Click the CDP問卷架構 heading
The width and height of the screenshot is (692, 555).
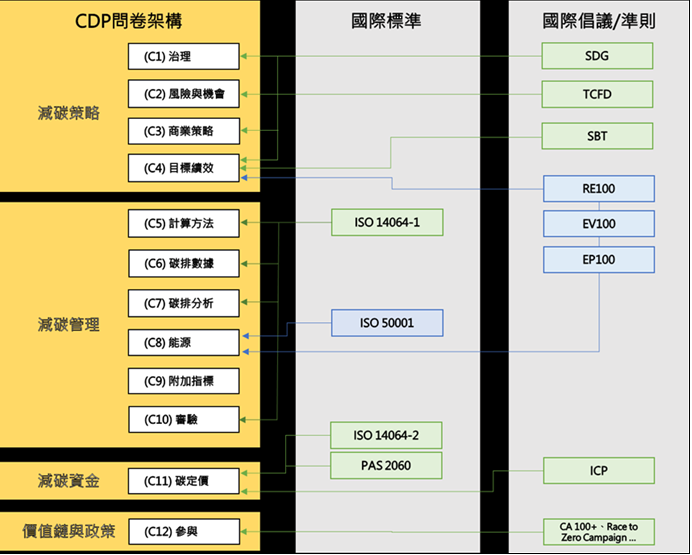[128, 21]
